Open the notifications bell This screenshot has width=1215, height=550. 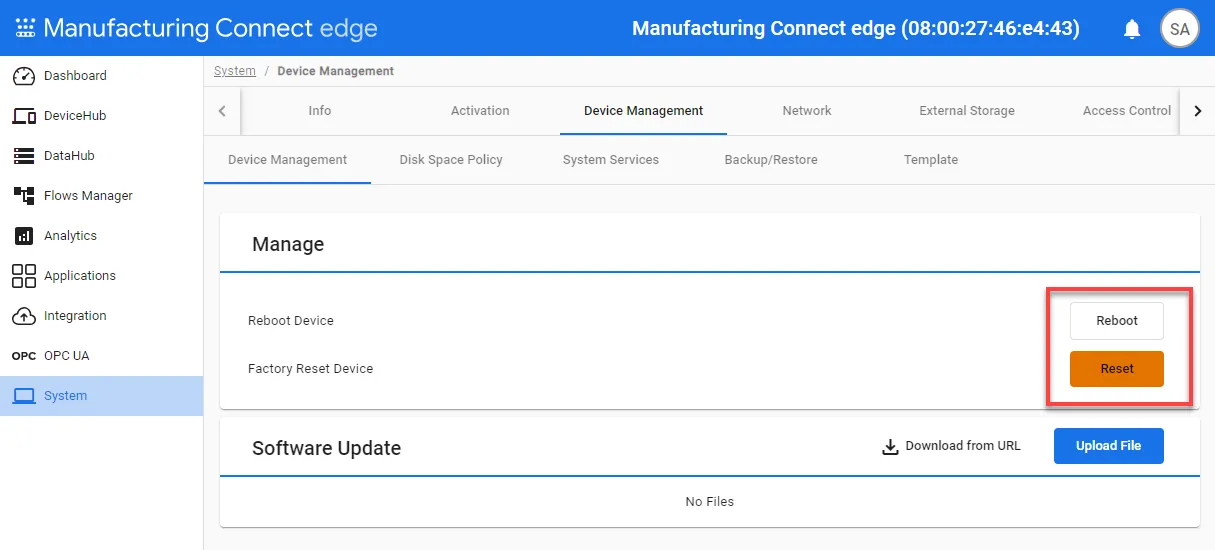click(x=1132, y=29)
